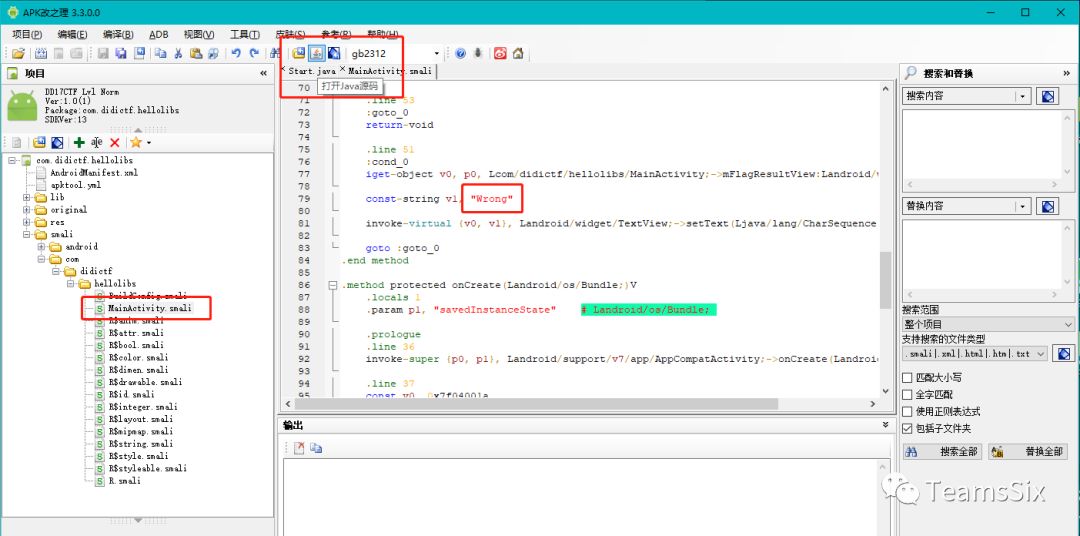The height and width of the screenshot is (536, 1080).
Task: Click the red X delete icon in project panel
Action: [x=115, y=143]
